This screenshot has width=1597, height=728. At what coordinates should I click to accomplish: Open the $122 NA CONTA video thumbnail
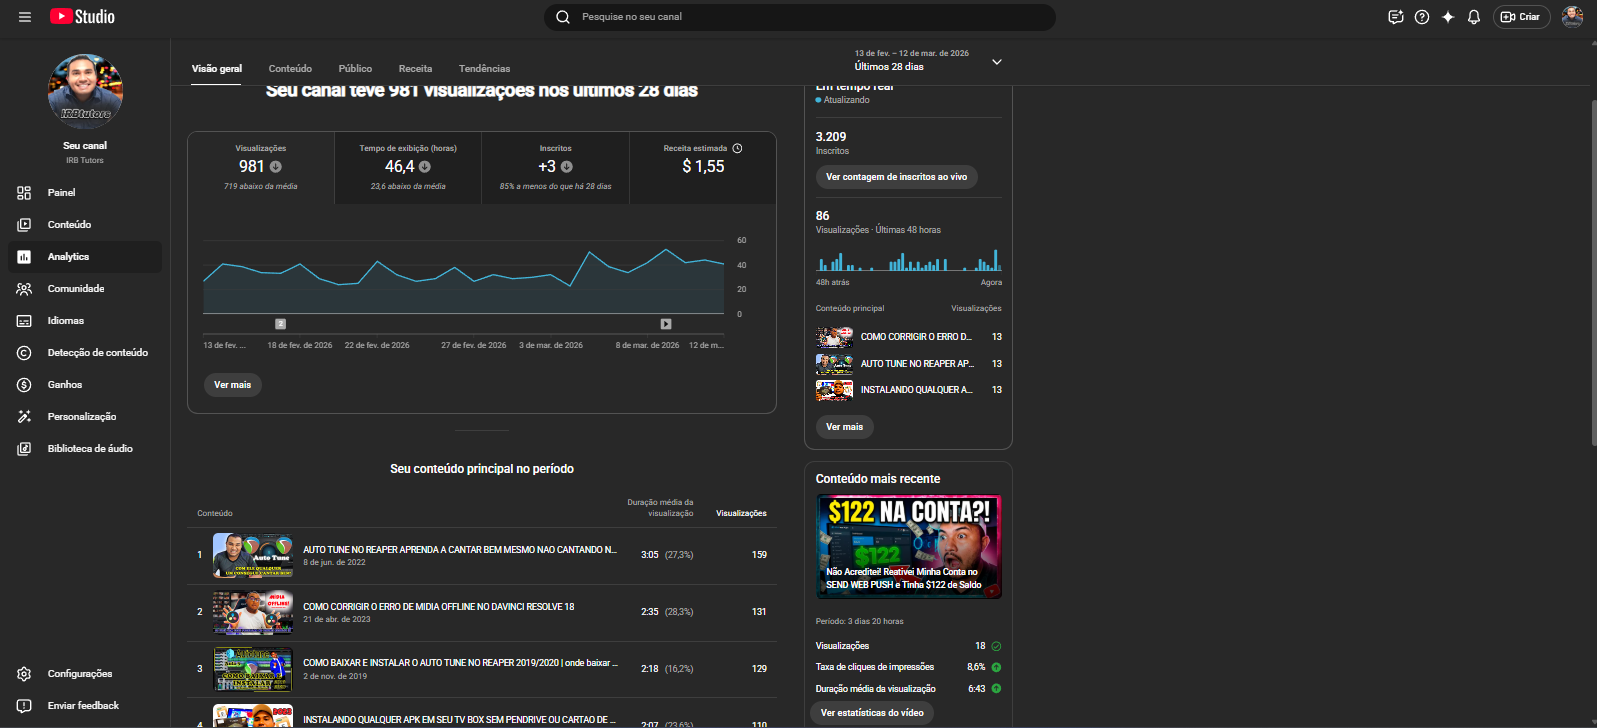click(x=908, y=547)
